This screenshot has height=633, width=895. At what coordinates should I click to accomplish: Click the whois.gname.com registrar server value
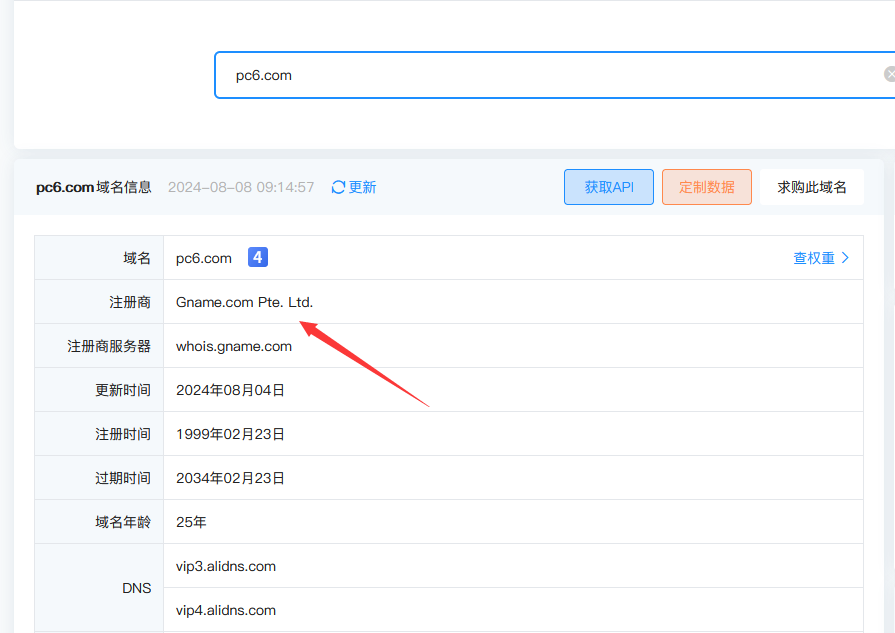[x=234, y=346]
